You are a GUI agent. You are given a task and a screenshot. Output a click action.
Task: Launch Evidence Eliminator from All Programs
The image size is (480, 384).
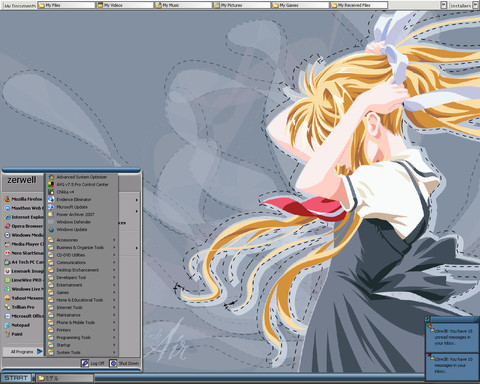pos(82,199)
